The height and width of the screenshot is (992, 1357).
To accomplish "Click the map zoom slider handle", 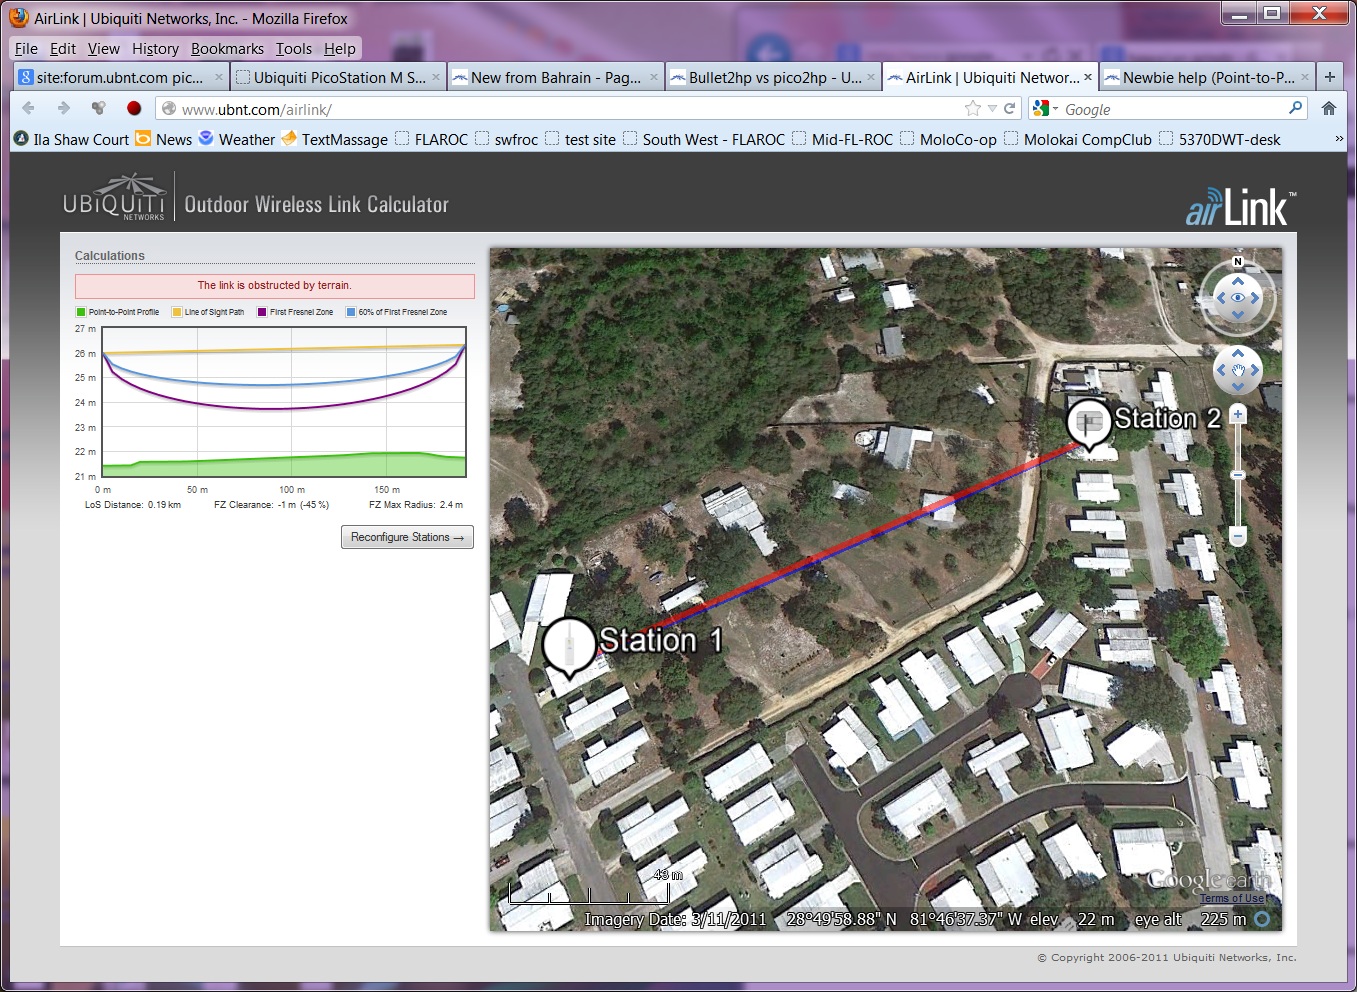I will [1238, 475].
